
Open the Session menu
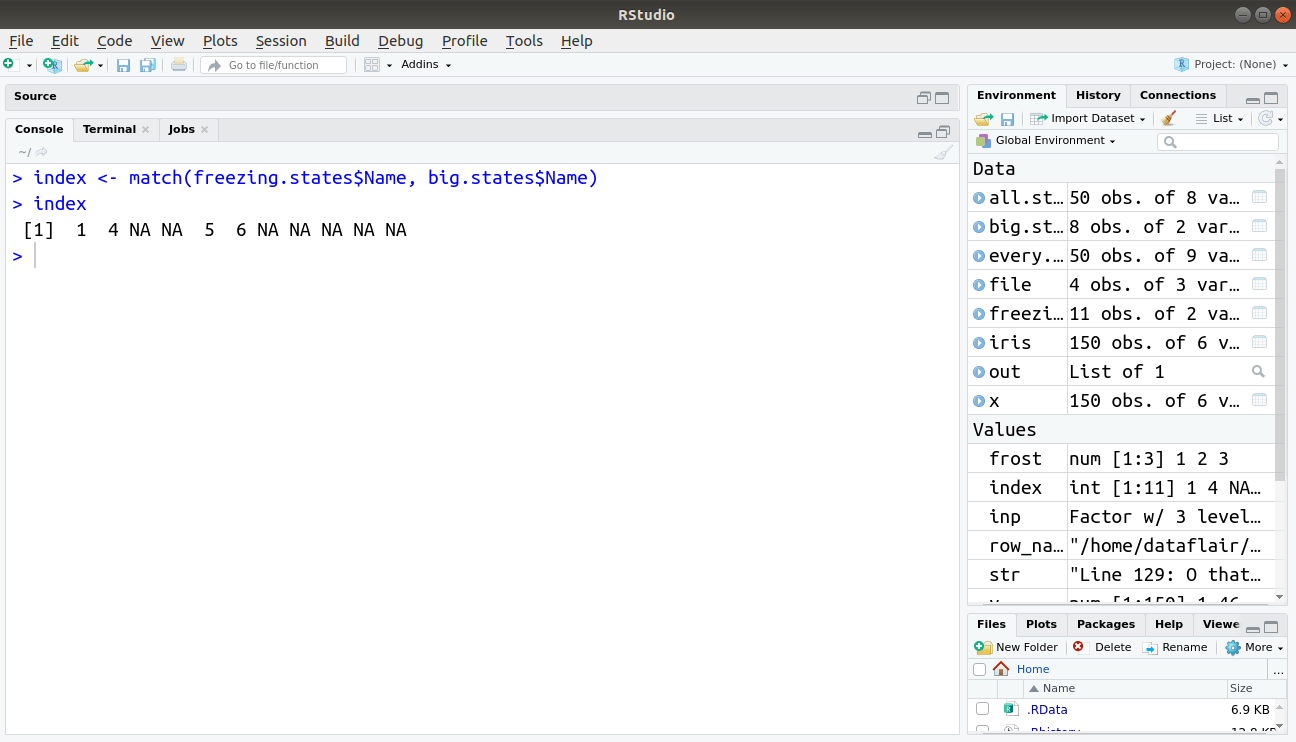point(281,41)
